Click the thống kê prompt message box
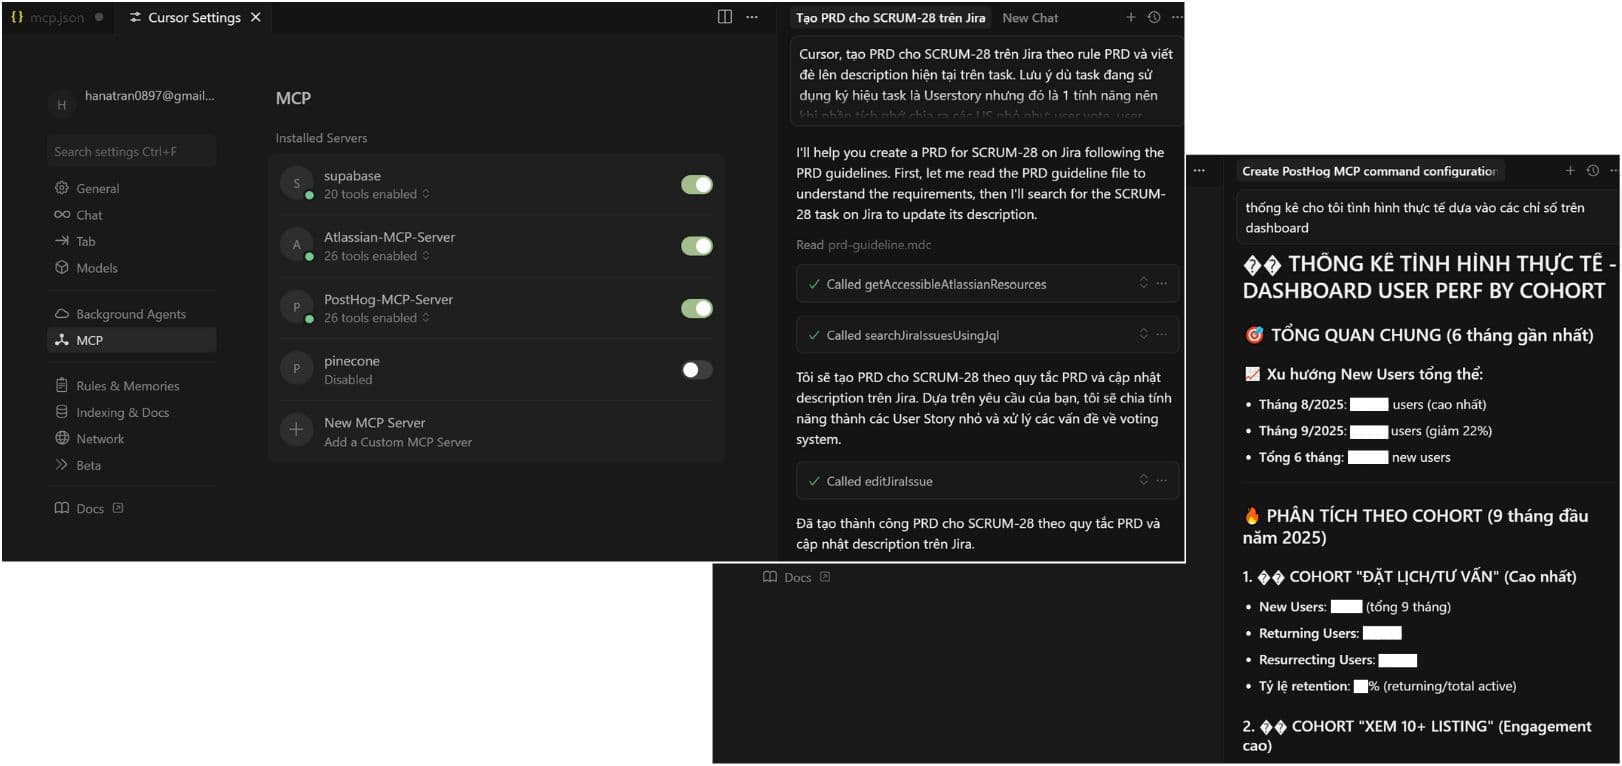The width and height of the screenshot is (1622, 766). pyautogui.click(x=1427, y=217)
